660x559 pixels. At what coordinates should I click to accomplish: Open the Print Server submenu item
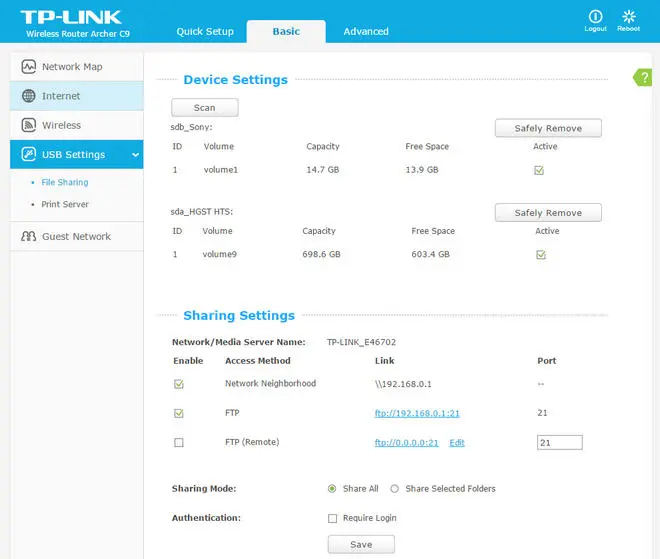pos(65,204)
